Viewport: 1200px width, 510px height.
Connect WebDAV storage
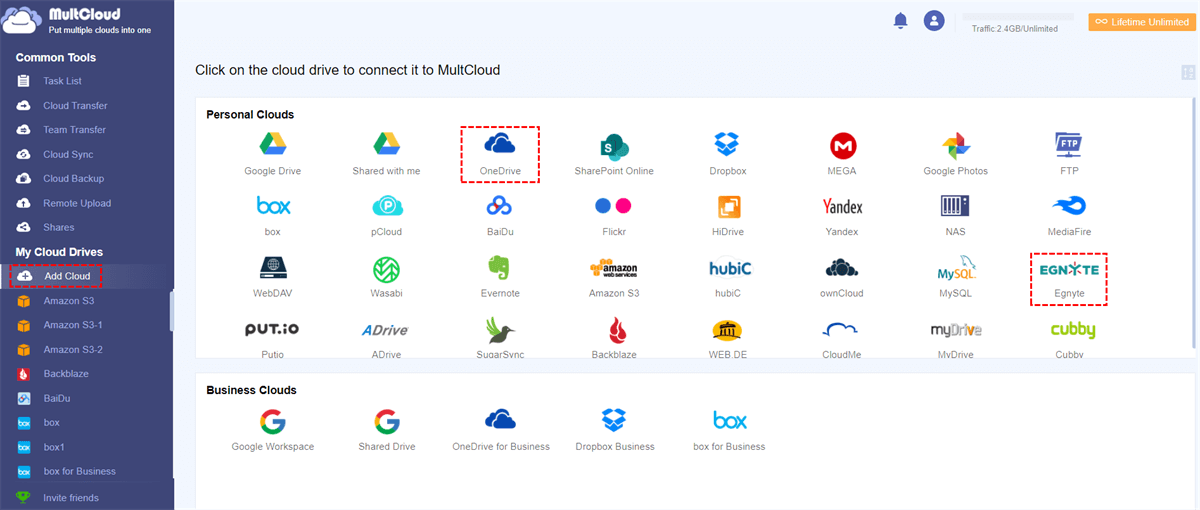point(272,277)
